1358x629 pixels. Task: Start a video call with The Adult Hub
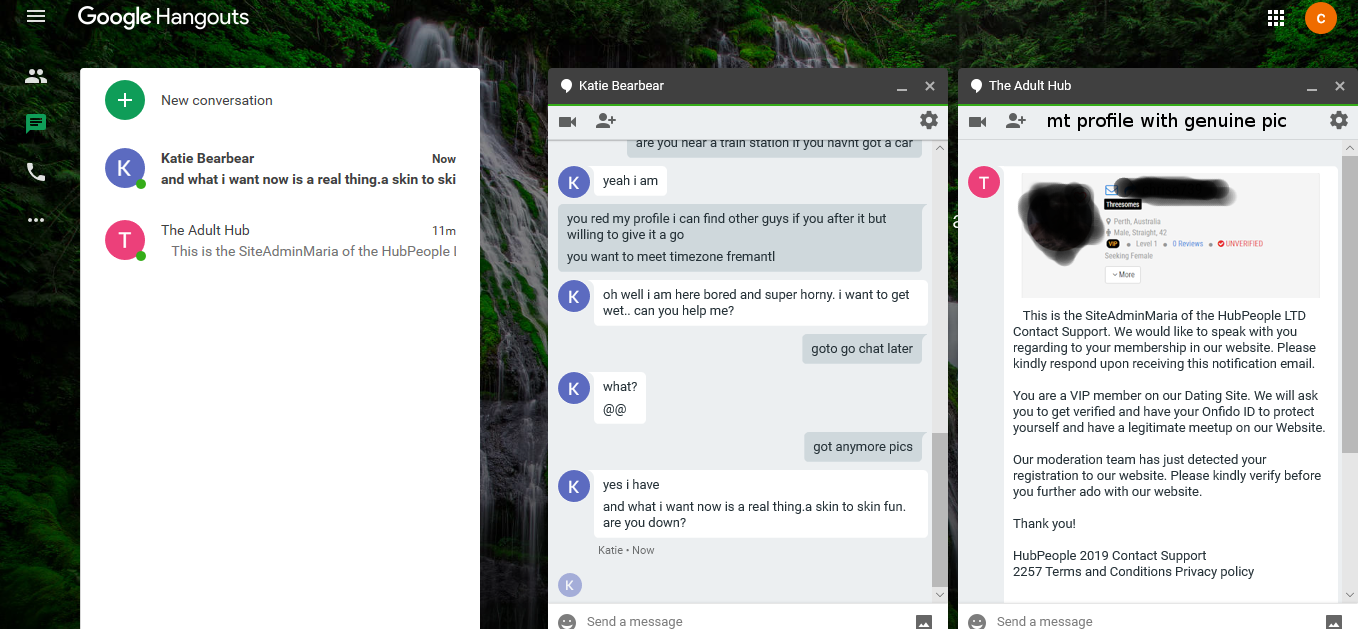point(978,121)
